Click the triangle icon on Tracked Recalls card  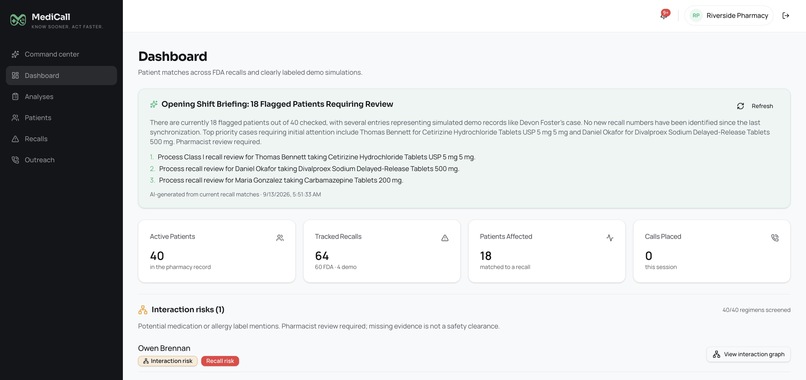click(445, 238)
